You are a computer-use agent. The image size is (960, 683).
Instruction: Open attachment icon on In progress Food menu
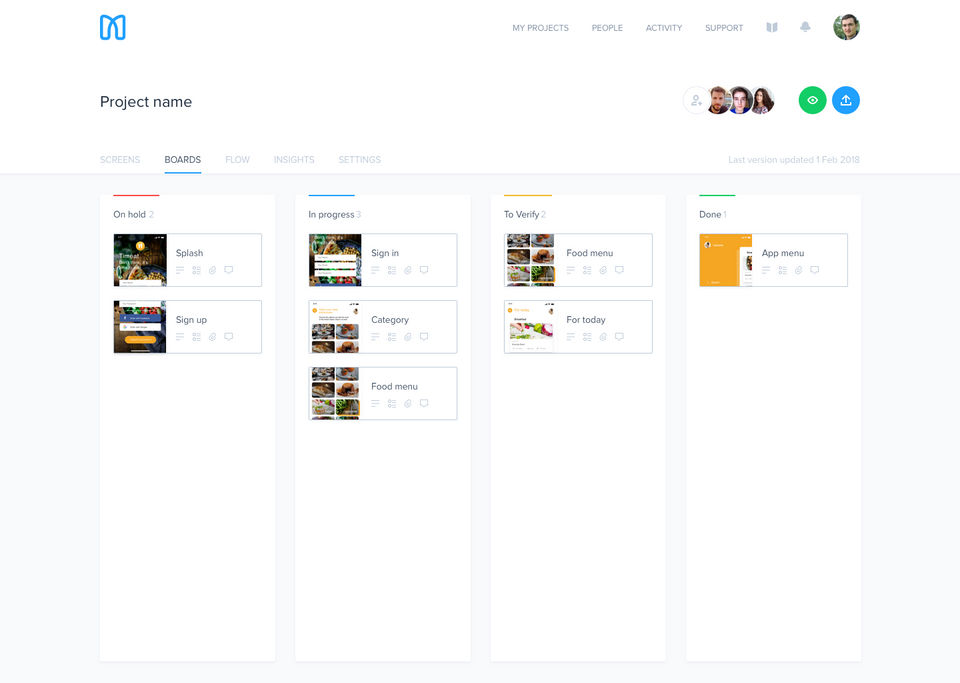pyautogui.click(x=408, y=403)
